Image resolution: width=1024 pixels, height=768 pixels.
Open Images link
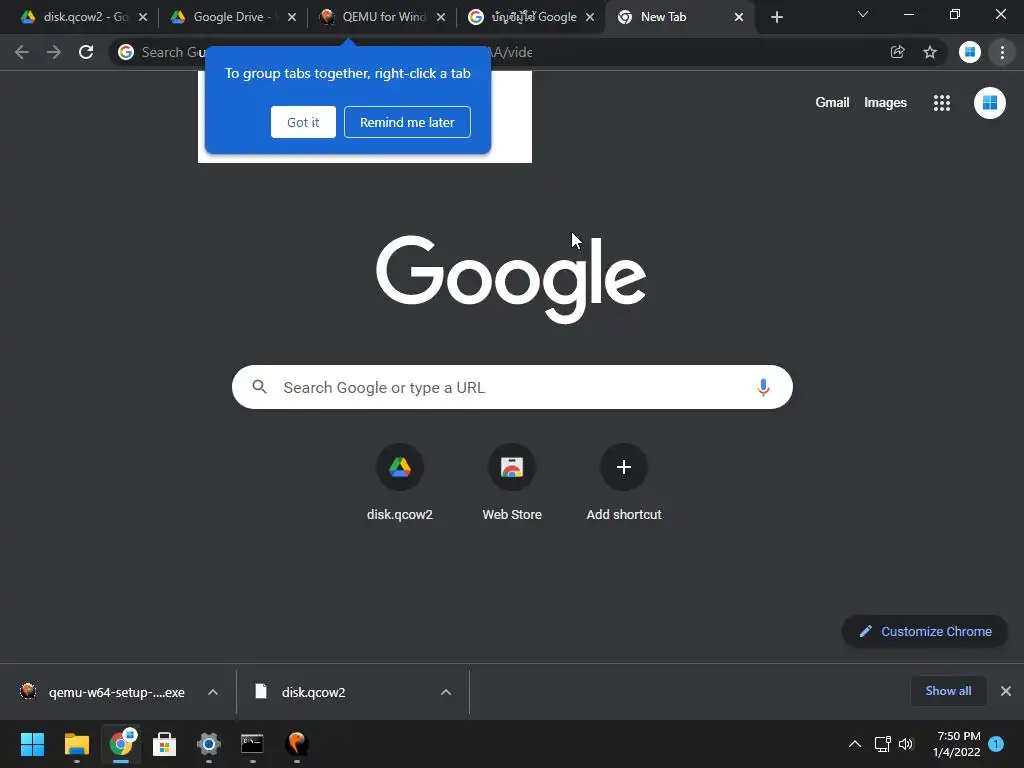click(x=885, y=103)
